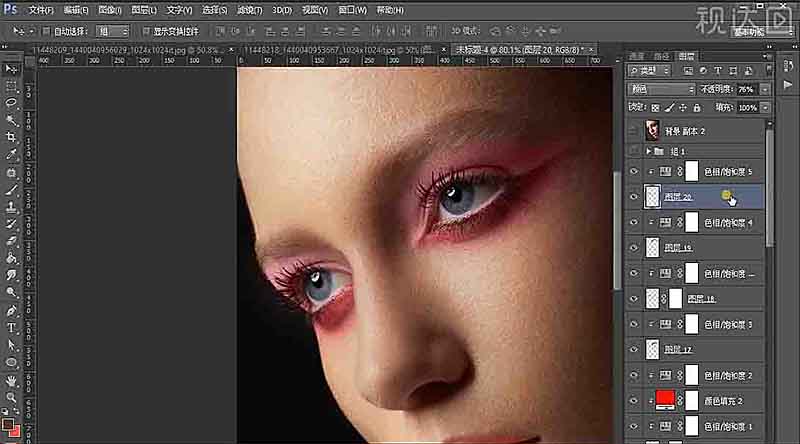The image size is (800, 444).
Task: Open the opacity slider arrow
Action: pos(765,89)
